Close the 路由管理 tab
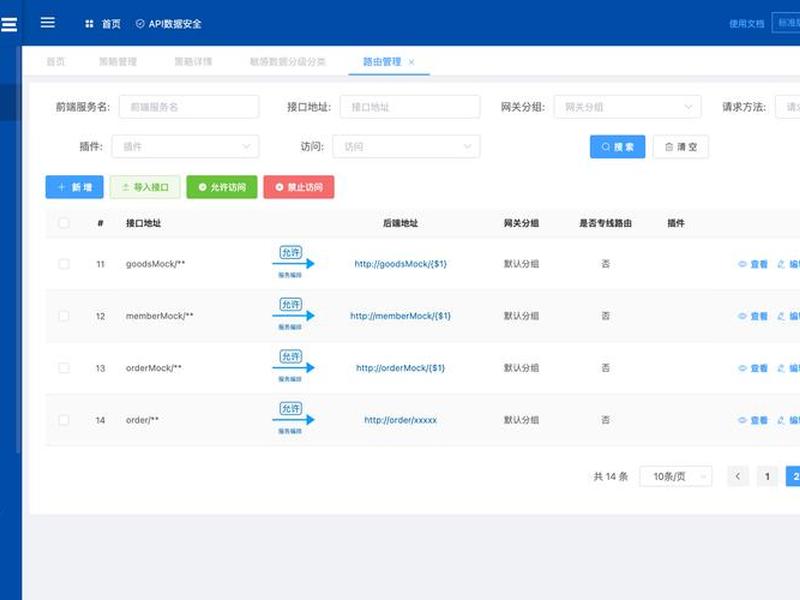 (x=411, y=62)
